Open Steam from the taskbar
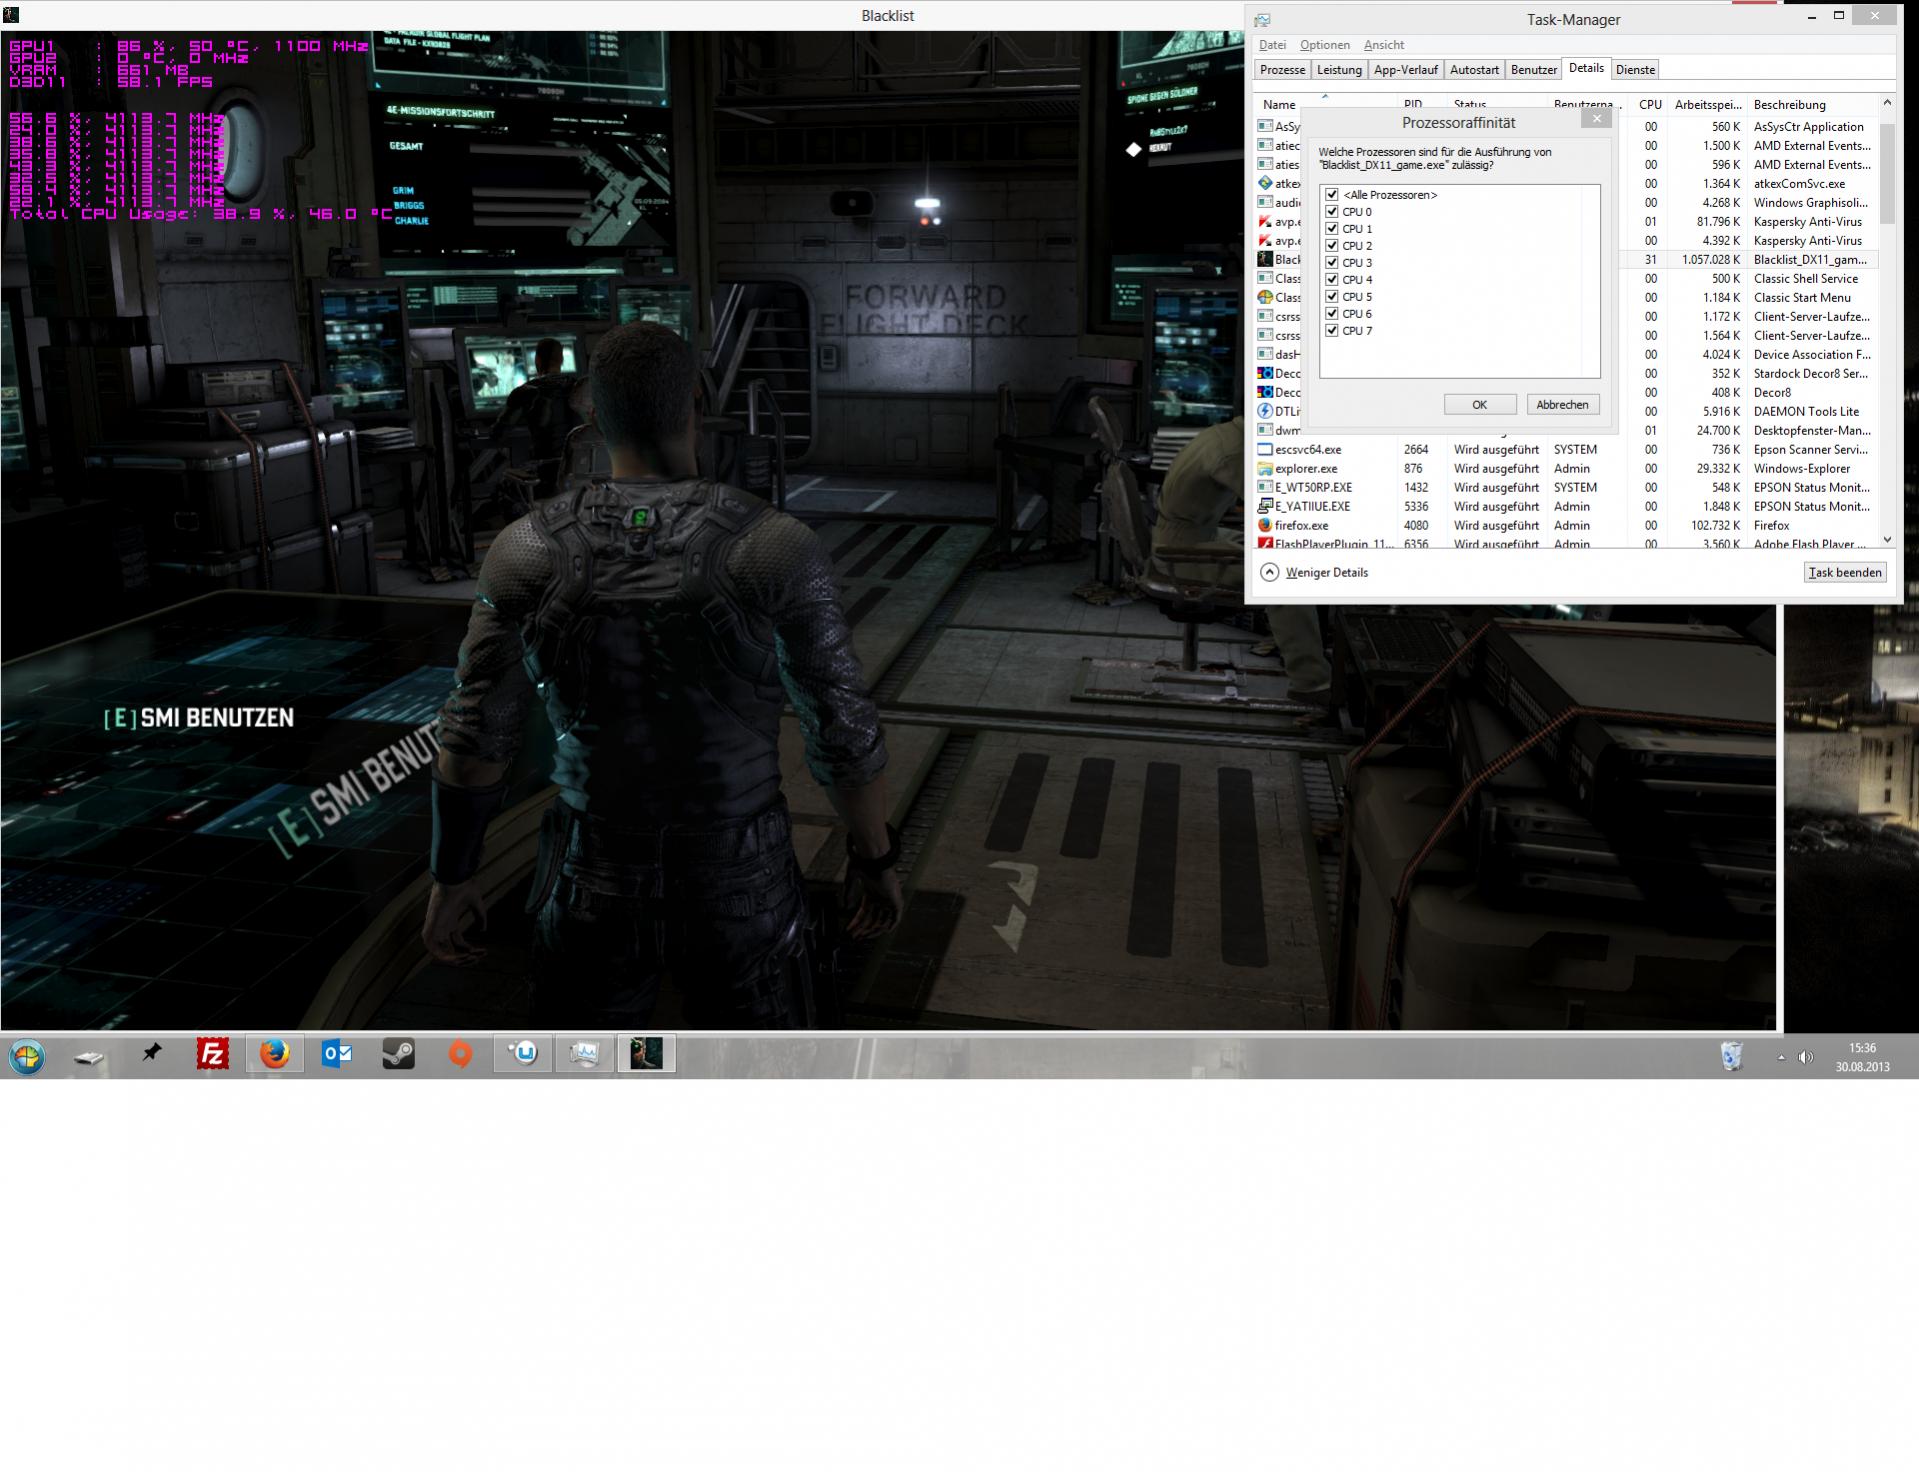1919x1472 pixels. click(x=398, y=1054)
